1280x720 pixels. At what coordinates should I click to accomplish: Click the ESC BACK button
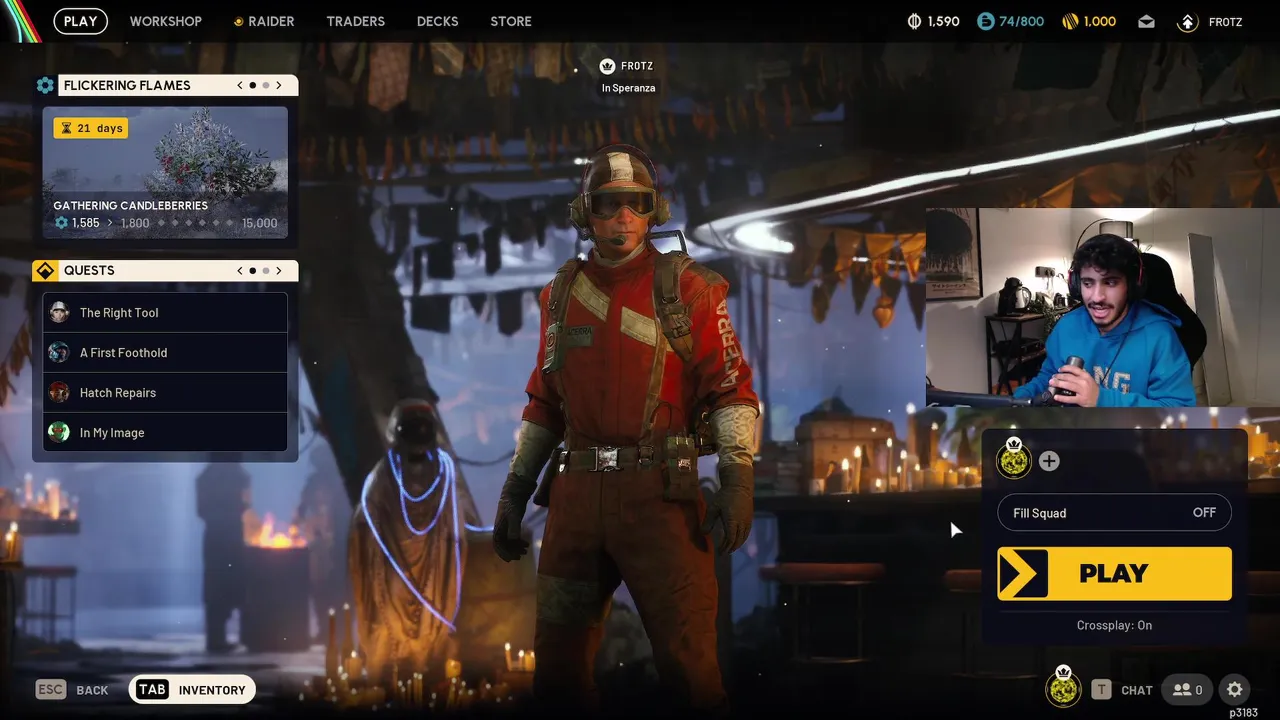pos(72,690)
